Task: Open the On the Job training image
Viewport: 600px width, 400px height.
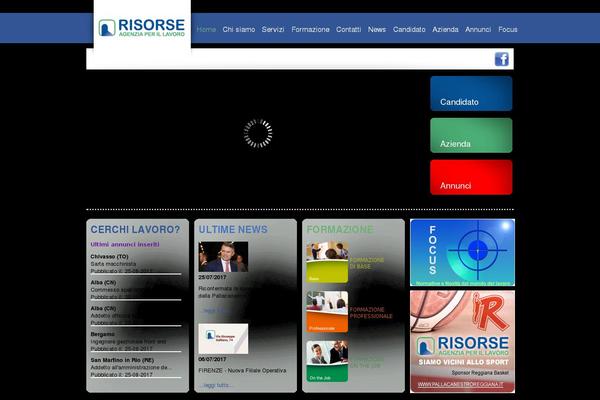Action: point(327,361)
